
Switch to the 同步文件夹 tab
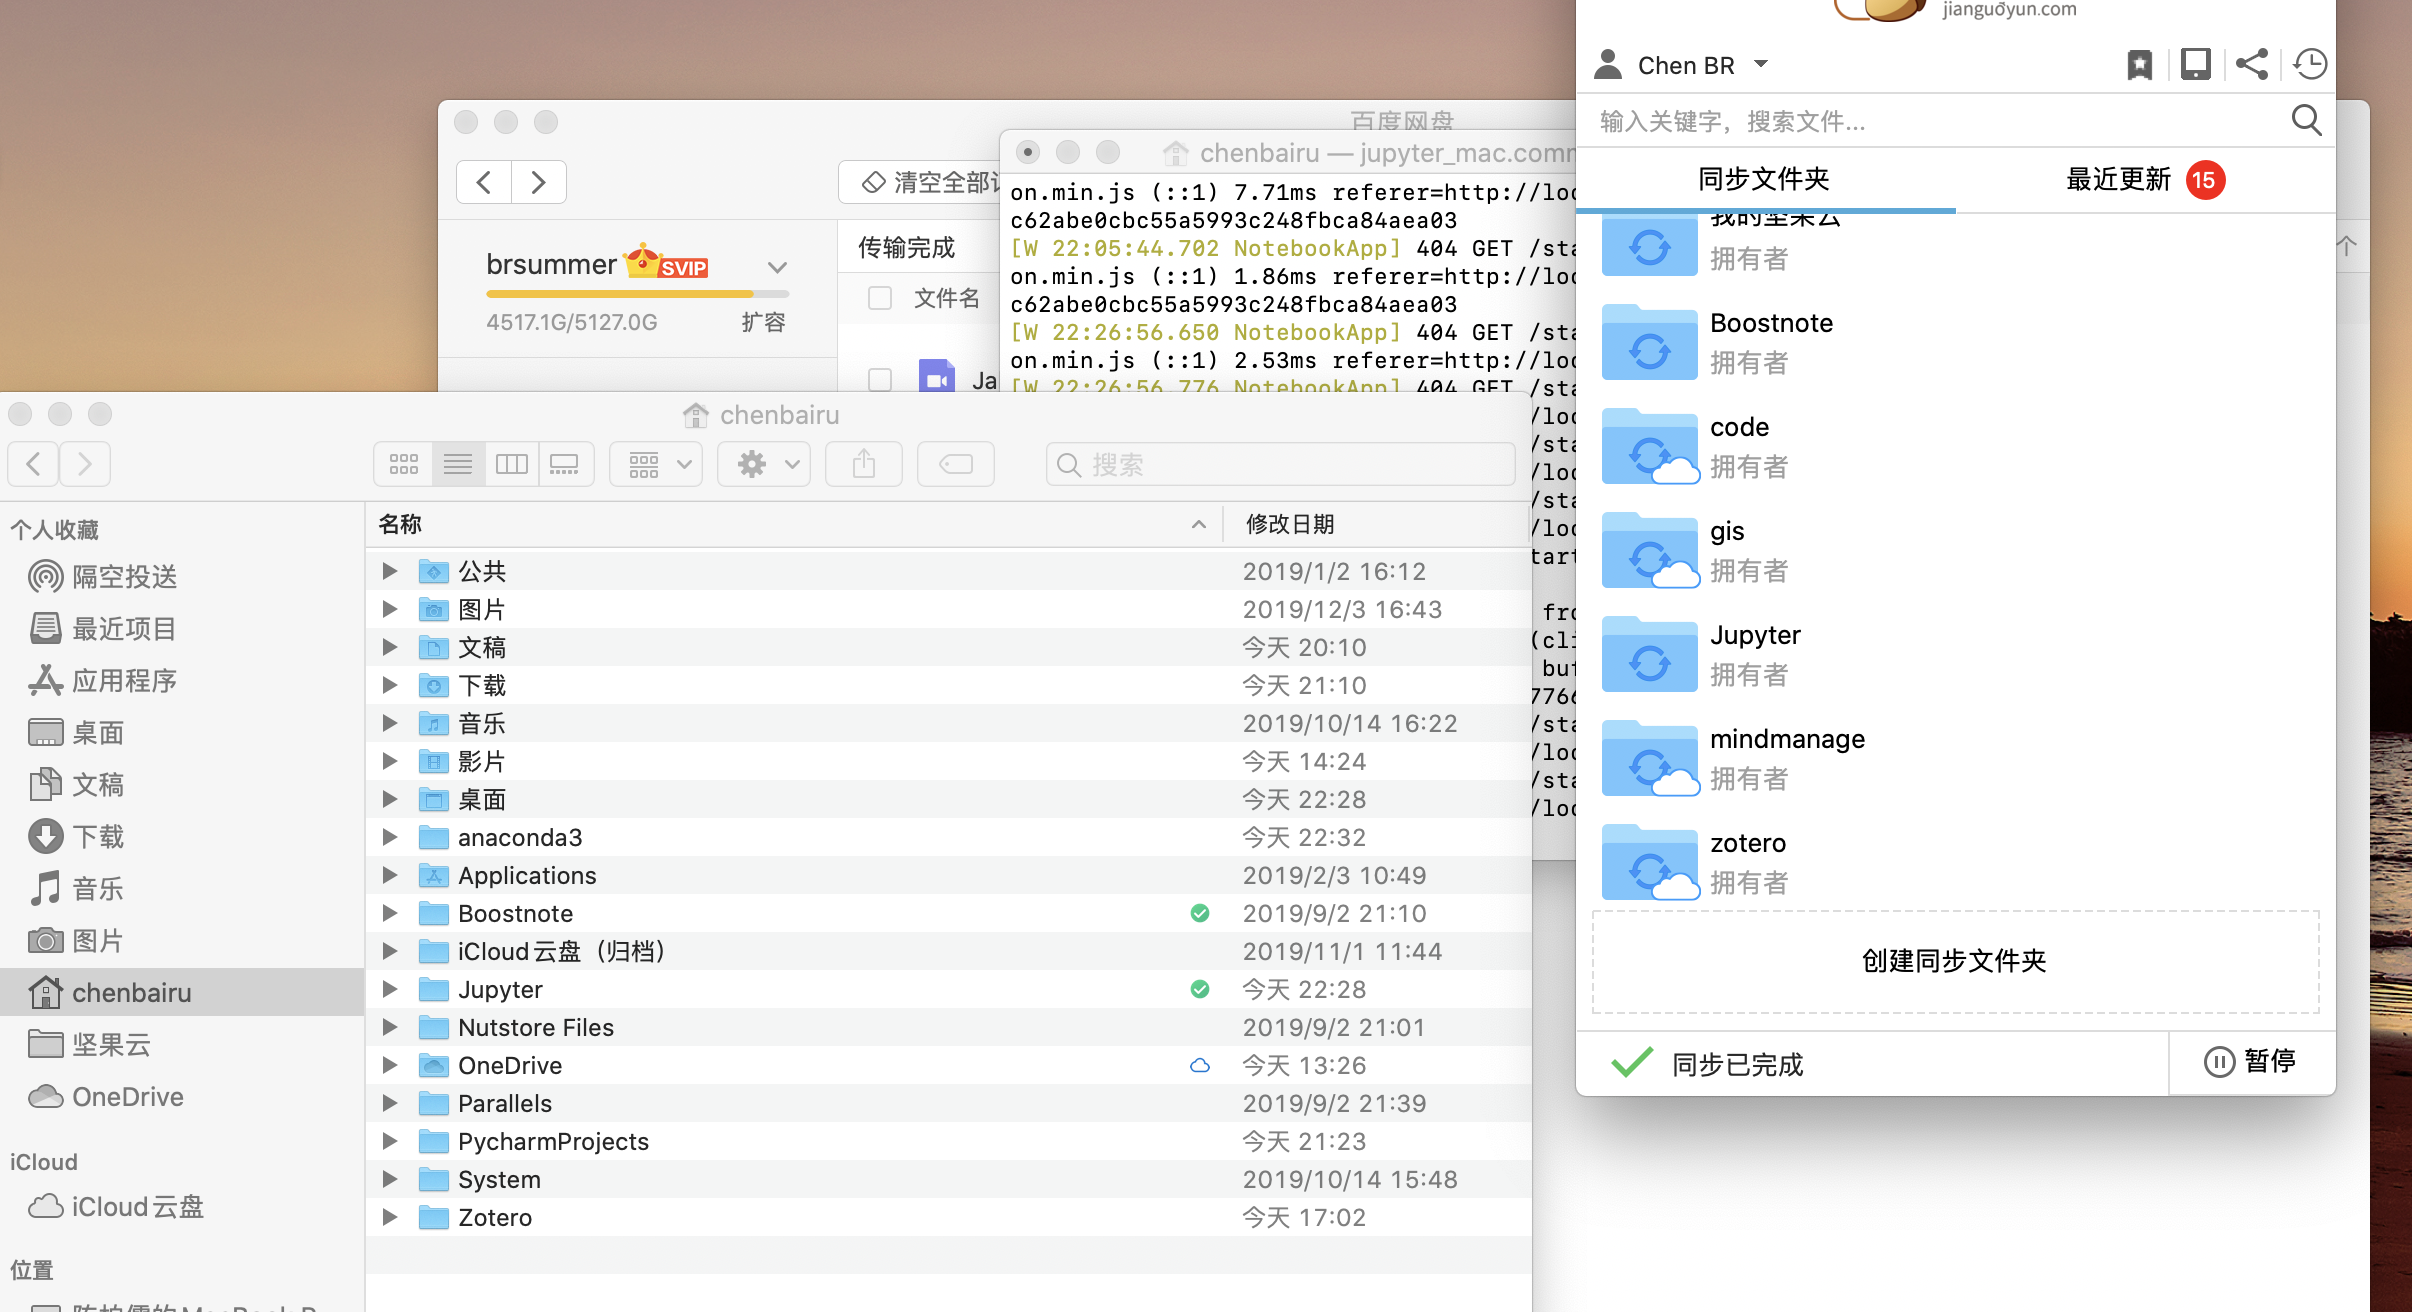click(1764, 179)
